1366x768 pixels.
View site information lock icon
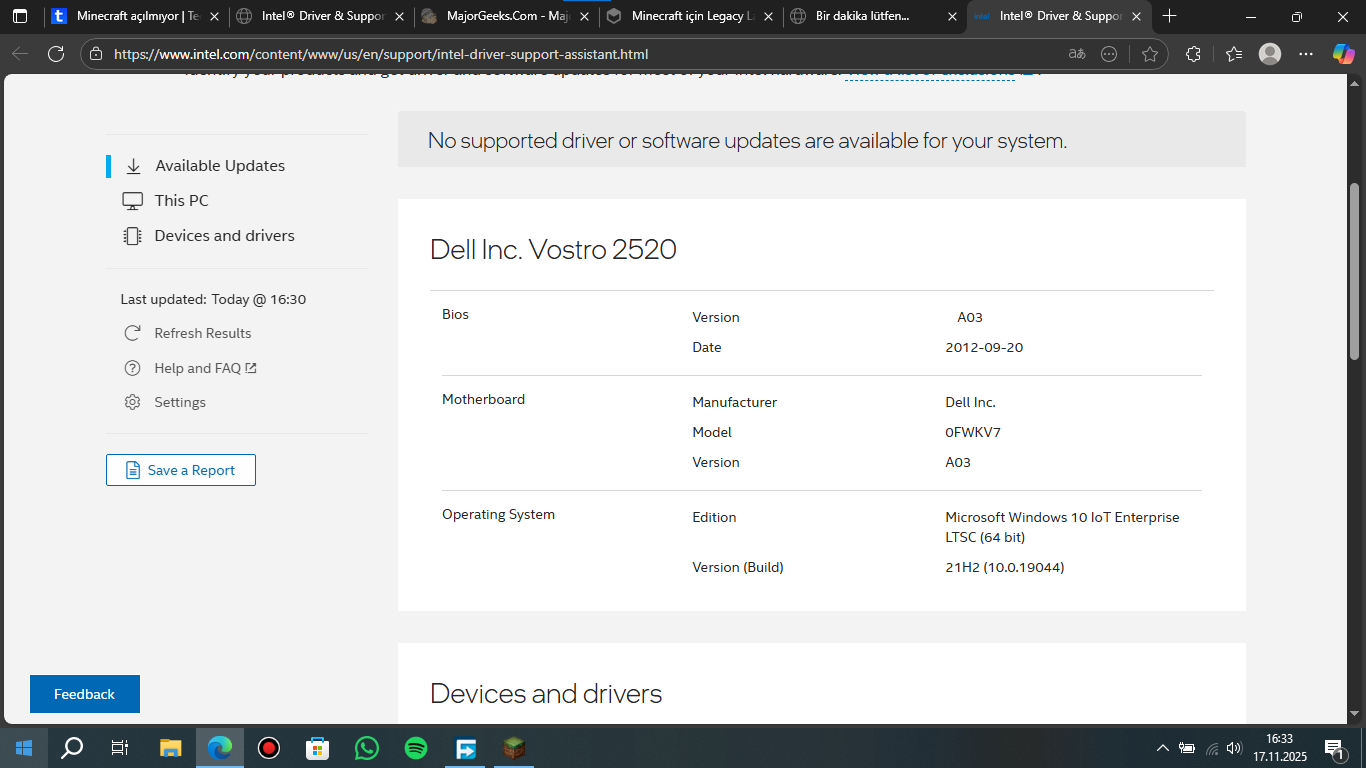(95, 54)
